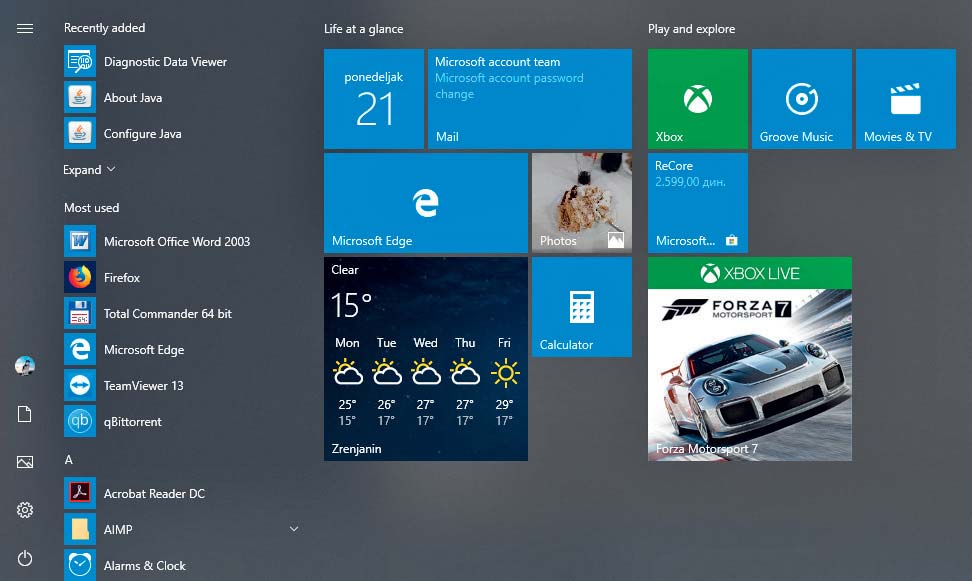Open qBittorrent app icon
This screenshot has width=972, height=581.
click(x=80, y=421)
